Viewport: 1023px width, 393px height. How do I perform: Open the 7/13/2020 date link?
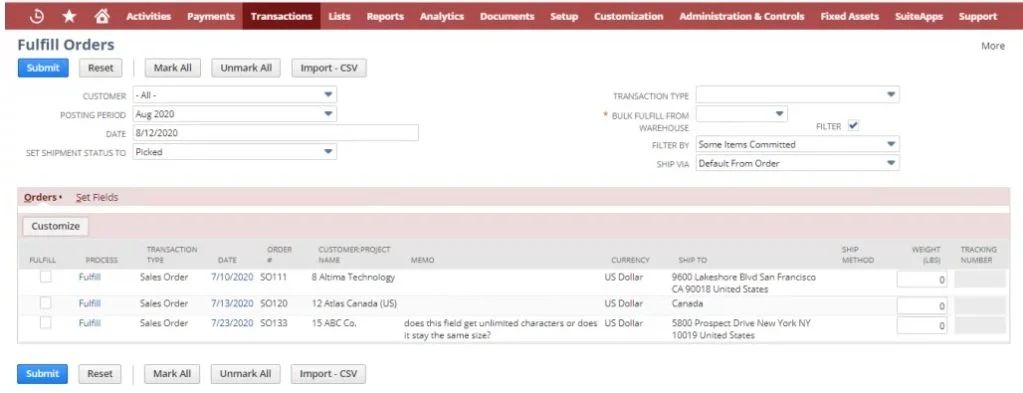pos(232,303)
